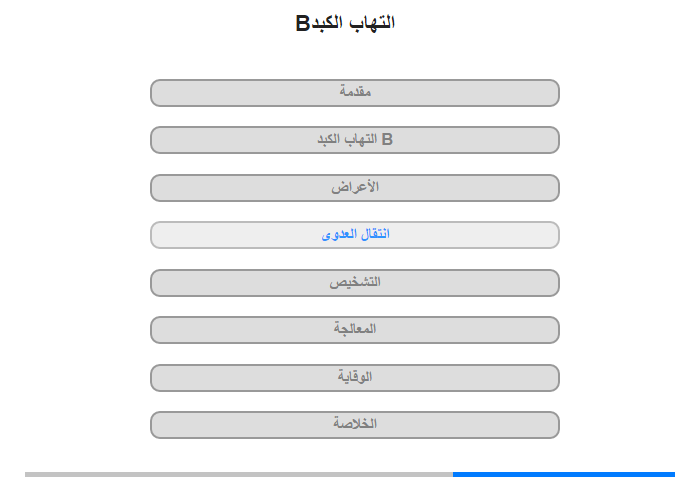Select the blue-text Transmission menu entry
This screenshot has width=700, height=480.
354,235
